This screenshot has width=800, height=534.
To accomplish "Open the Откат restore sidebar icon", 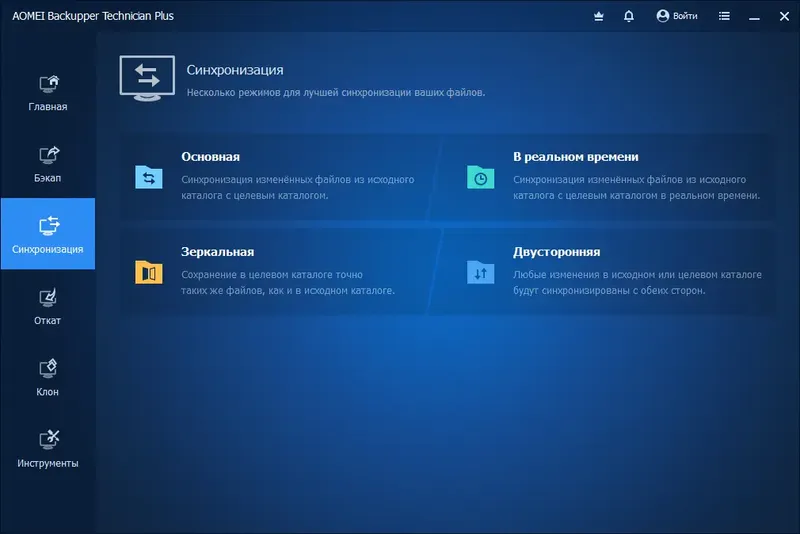I will (x=48, y=298).
